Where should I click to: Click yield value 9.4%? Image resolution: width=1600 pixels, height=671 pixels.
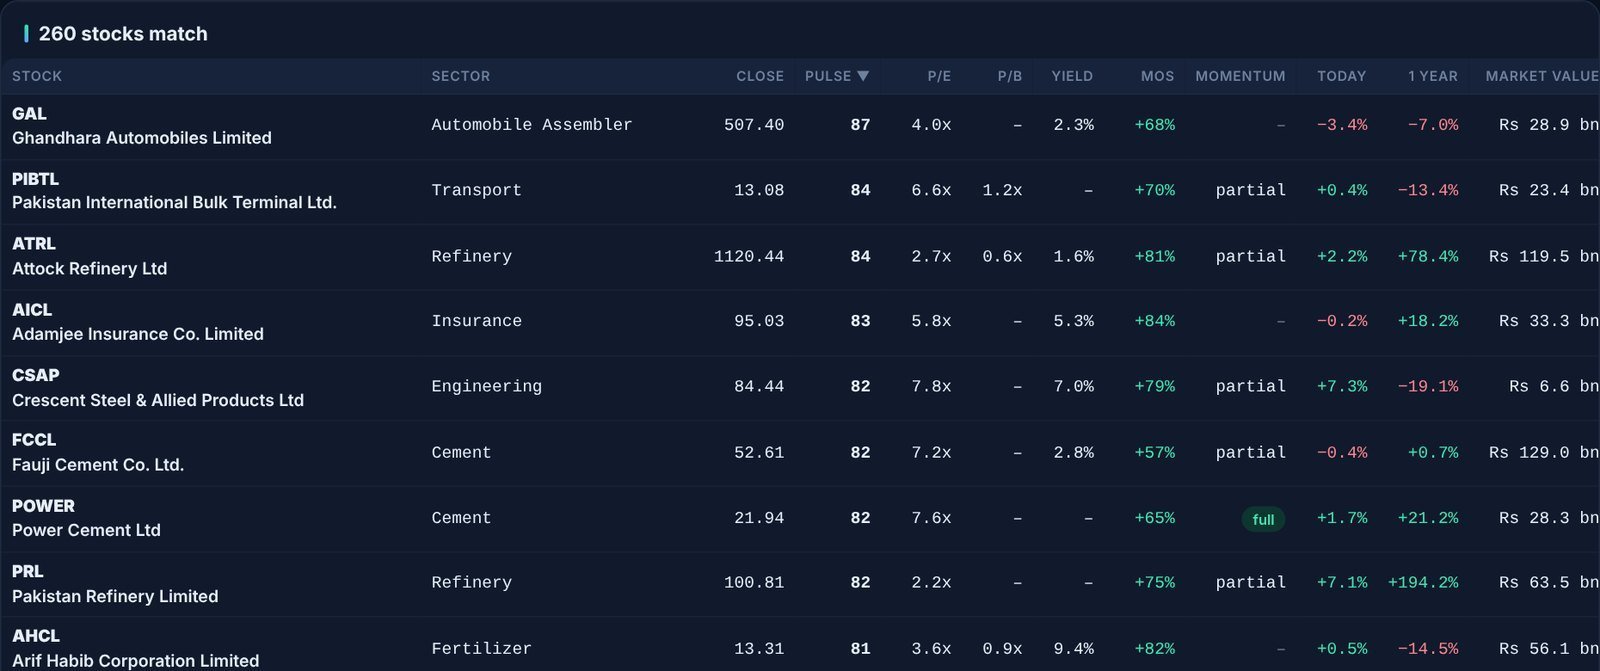pyautogui.click(x=1073, y=648)
